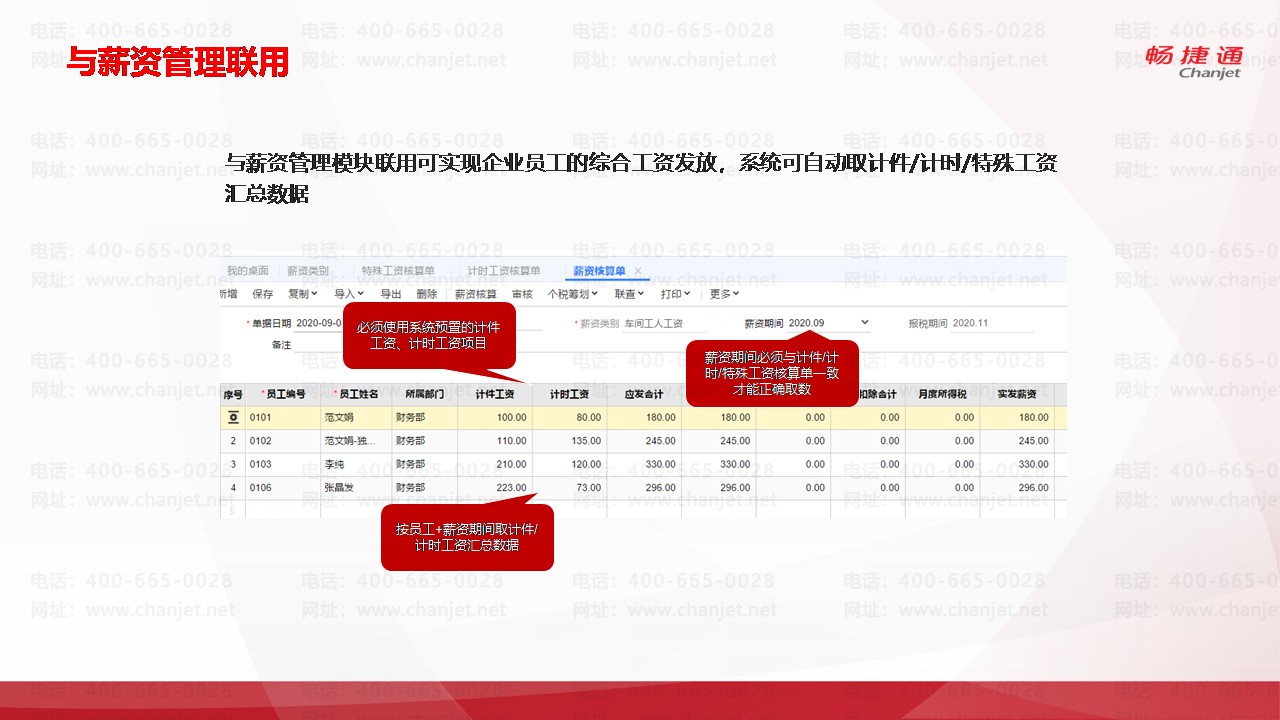This screenshot has width=1280, height=720.
Task: Select the 计时工资核算单 tab
Action: click(x=504, y=271)
